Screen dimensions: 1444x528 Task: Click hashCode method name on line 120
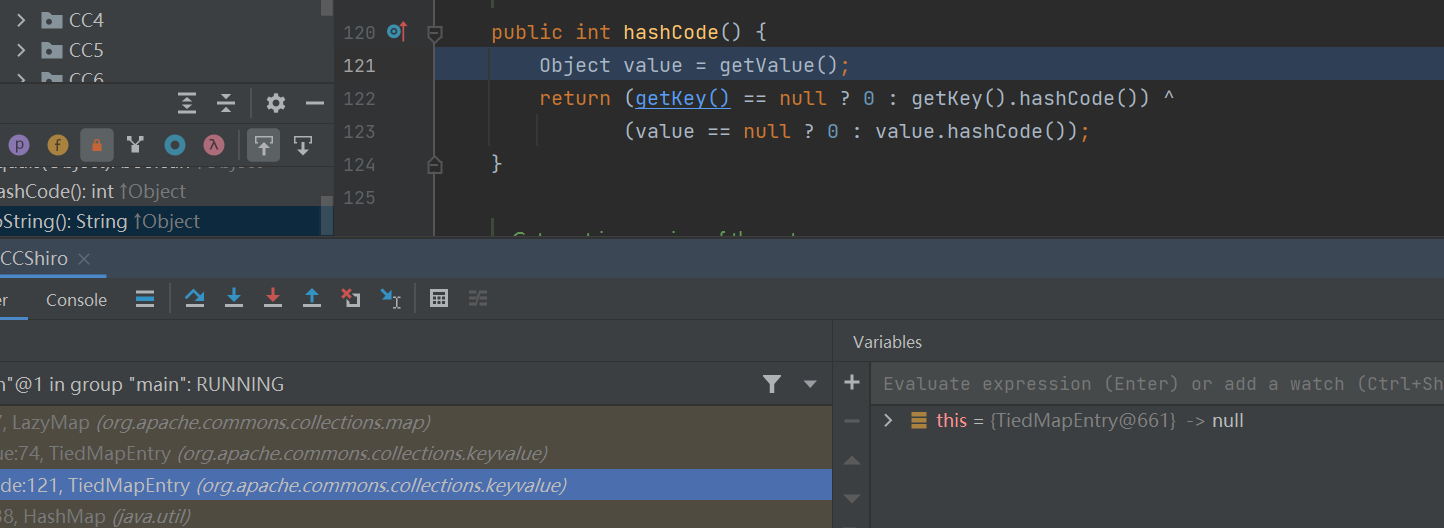[671, 32]
